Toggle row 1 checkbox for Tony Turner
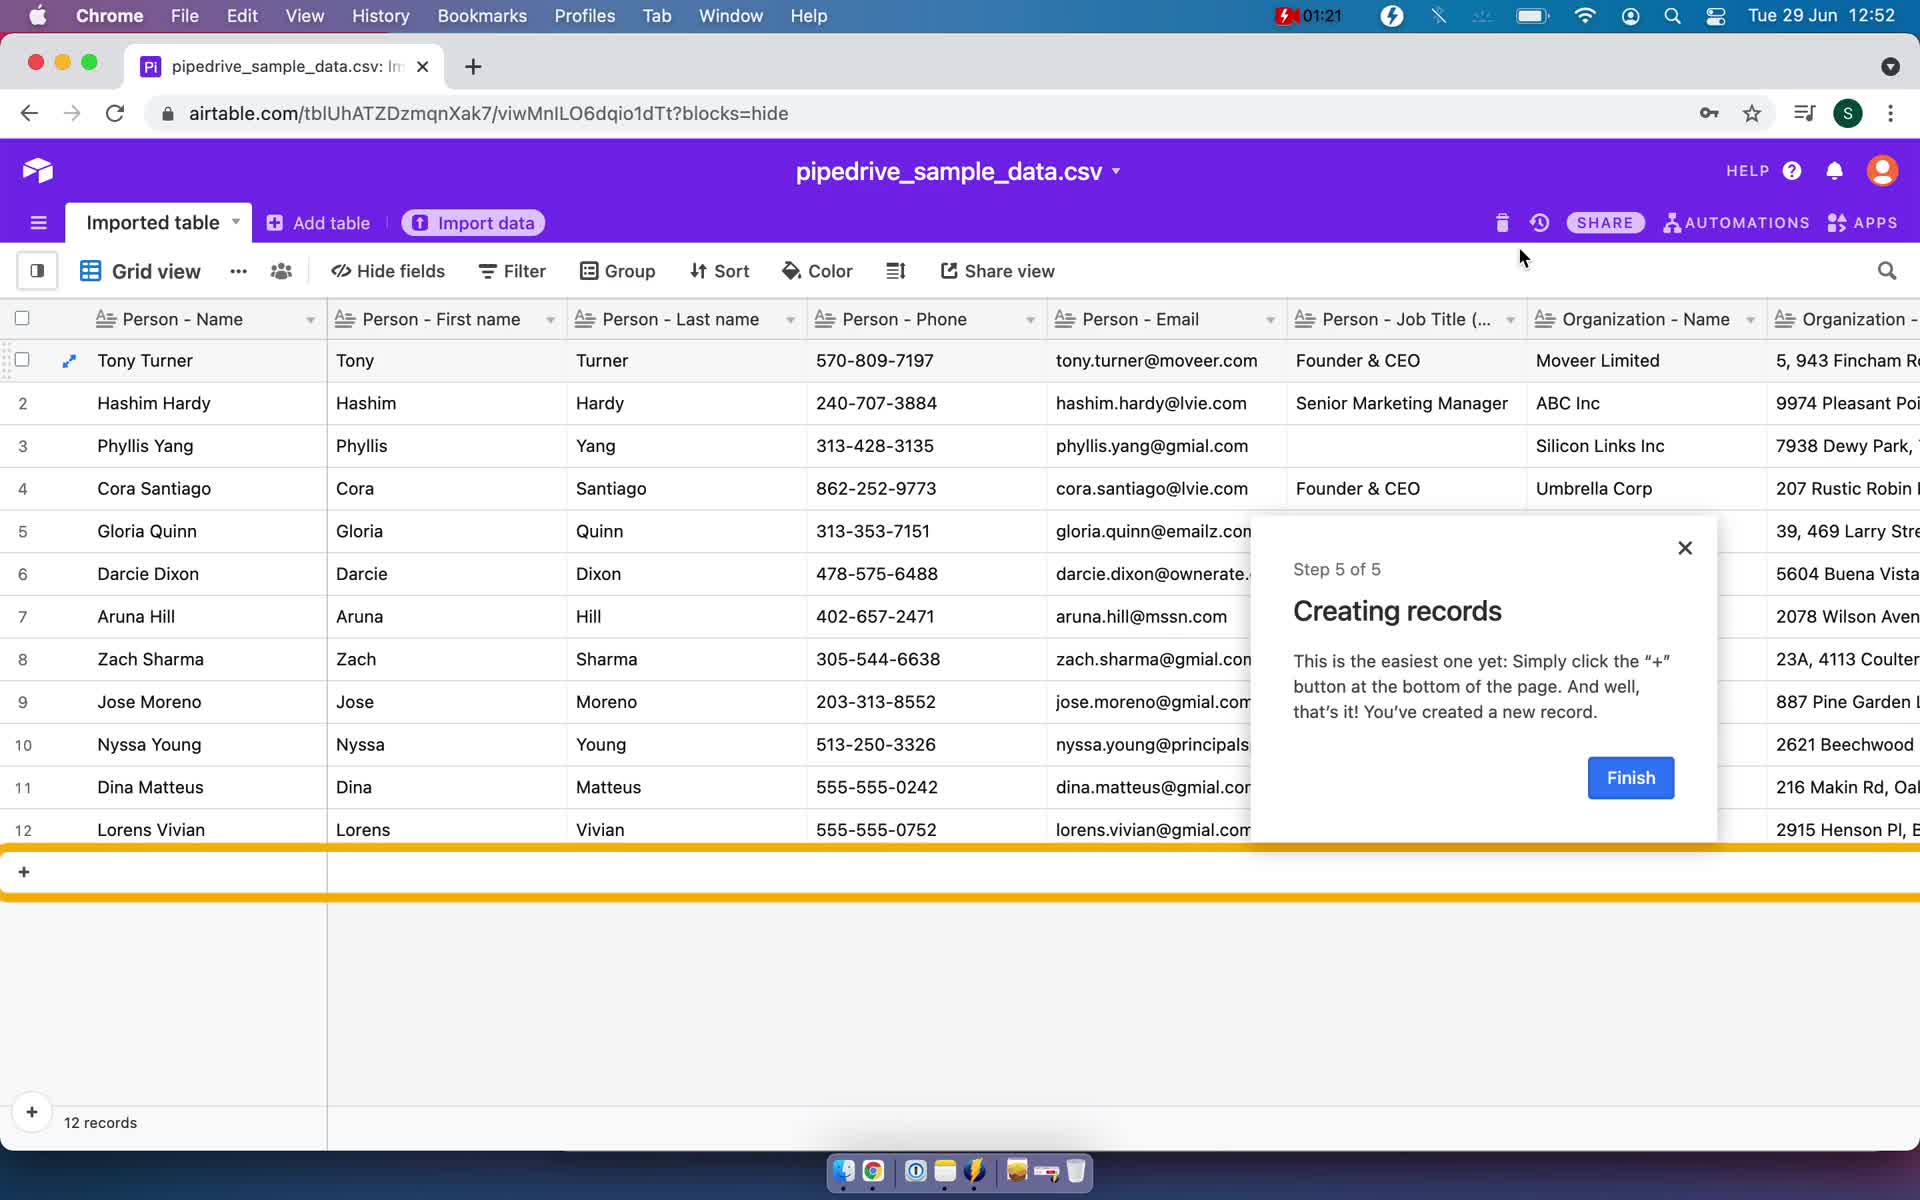The image size is (1920, 1200). pyautogui.click(x=21, y=361)
